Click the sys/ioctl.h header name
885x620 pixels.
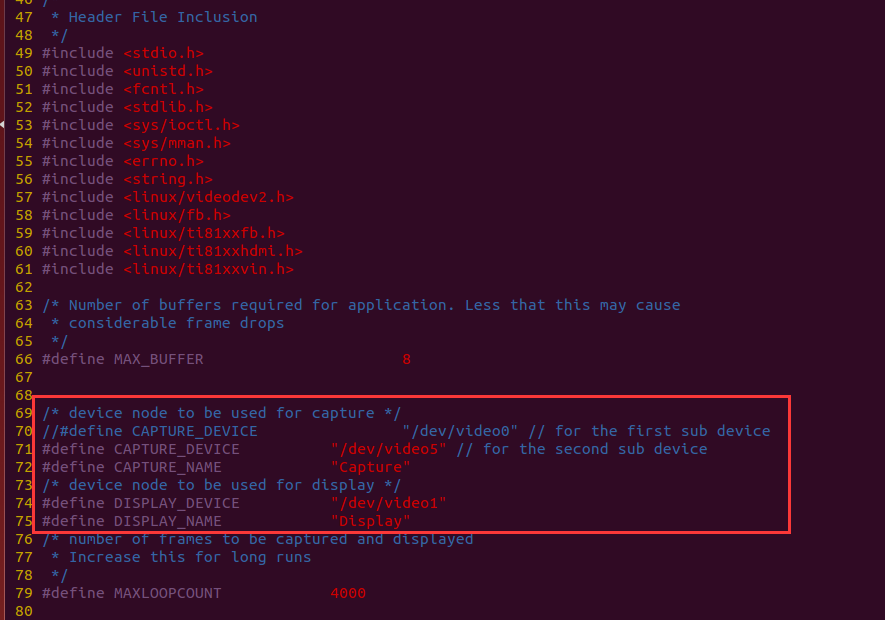click(x=181, y=125)
